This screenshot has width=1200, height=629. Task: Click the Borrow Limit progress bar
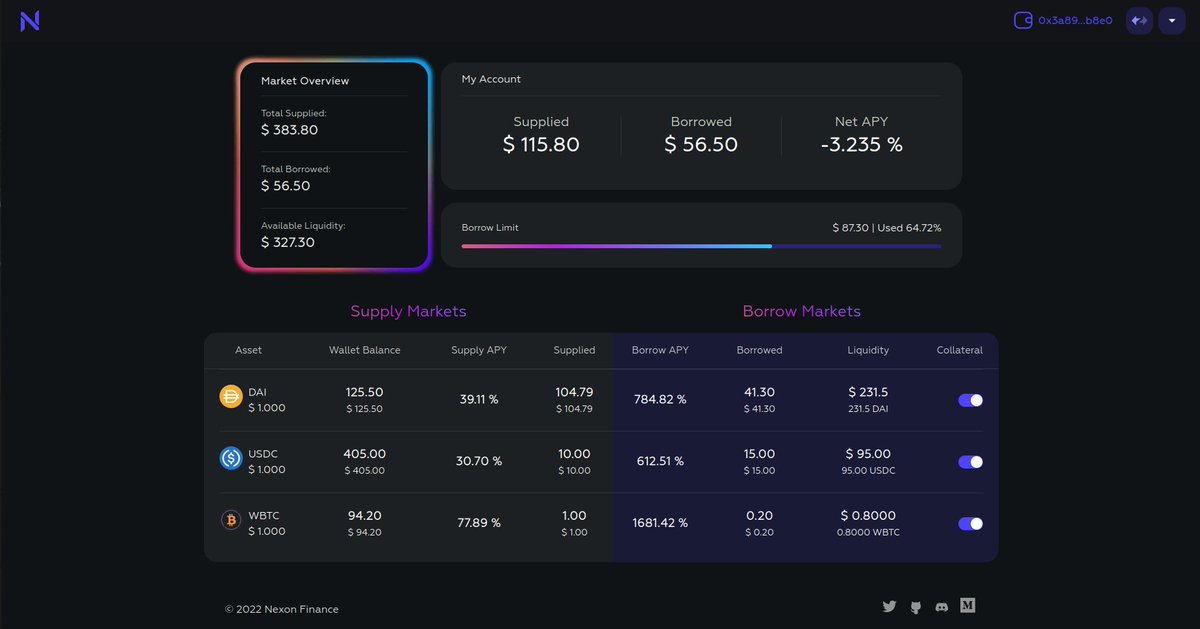[x=700, y=245]
